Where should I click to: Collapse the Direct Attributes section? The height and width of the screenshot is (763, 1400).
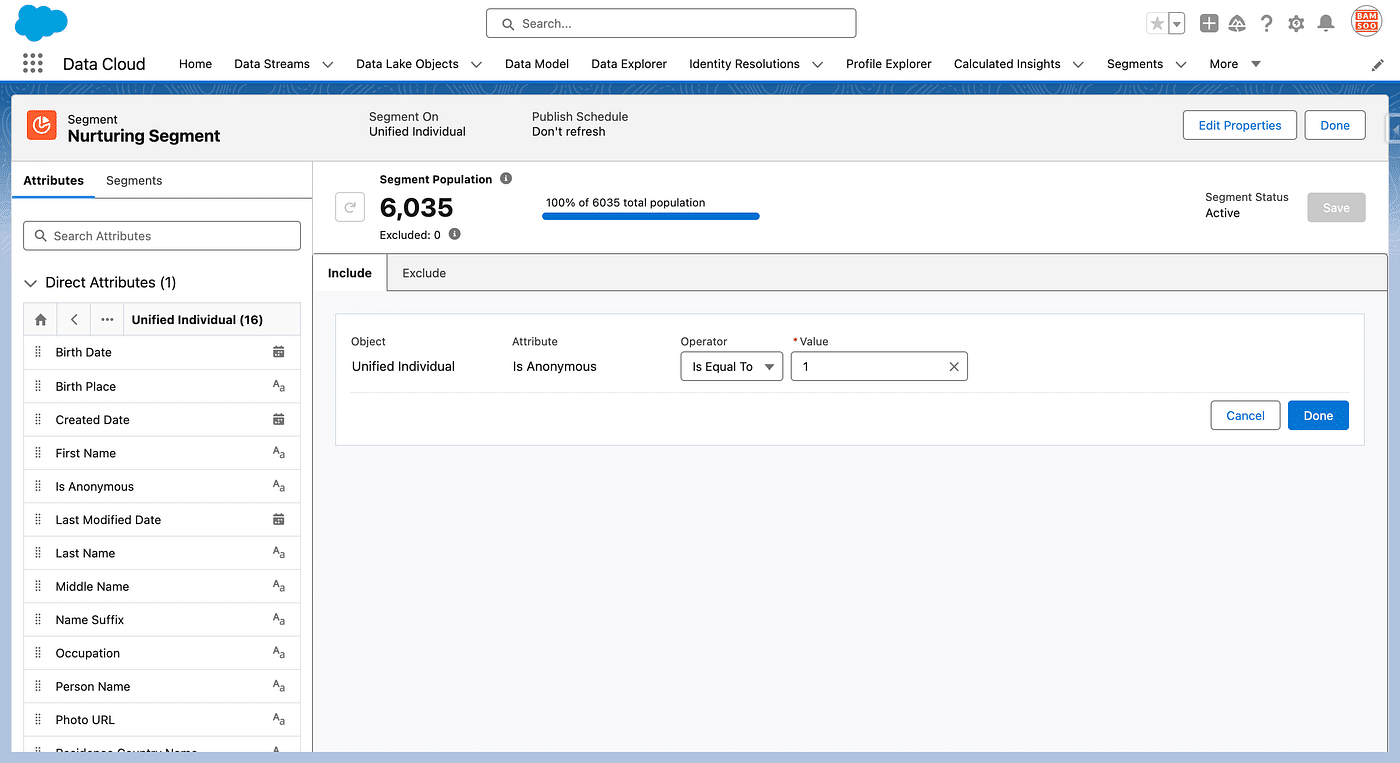[x=31, y=283]
